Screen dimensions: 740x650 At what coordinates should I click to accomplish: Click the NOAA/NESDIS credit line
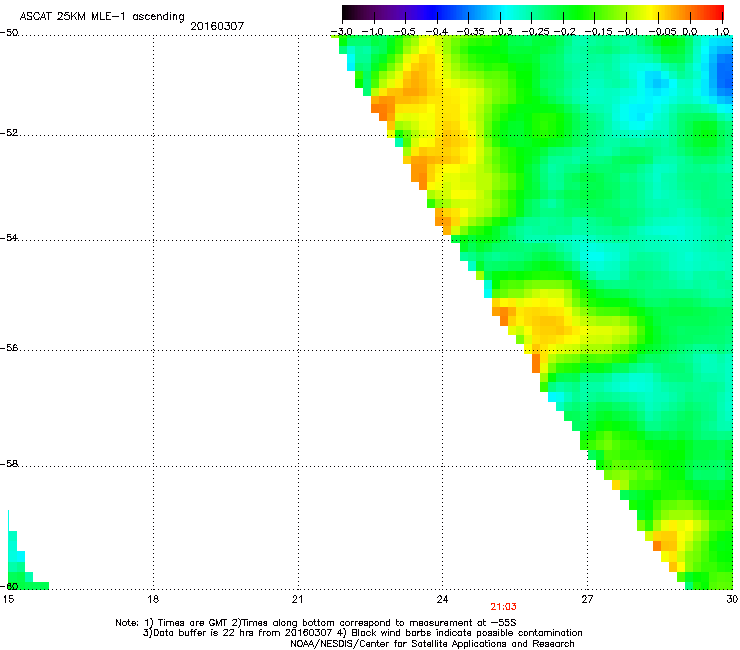[x=432, y=644]
